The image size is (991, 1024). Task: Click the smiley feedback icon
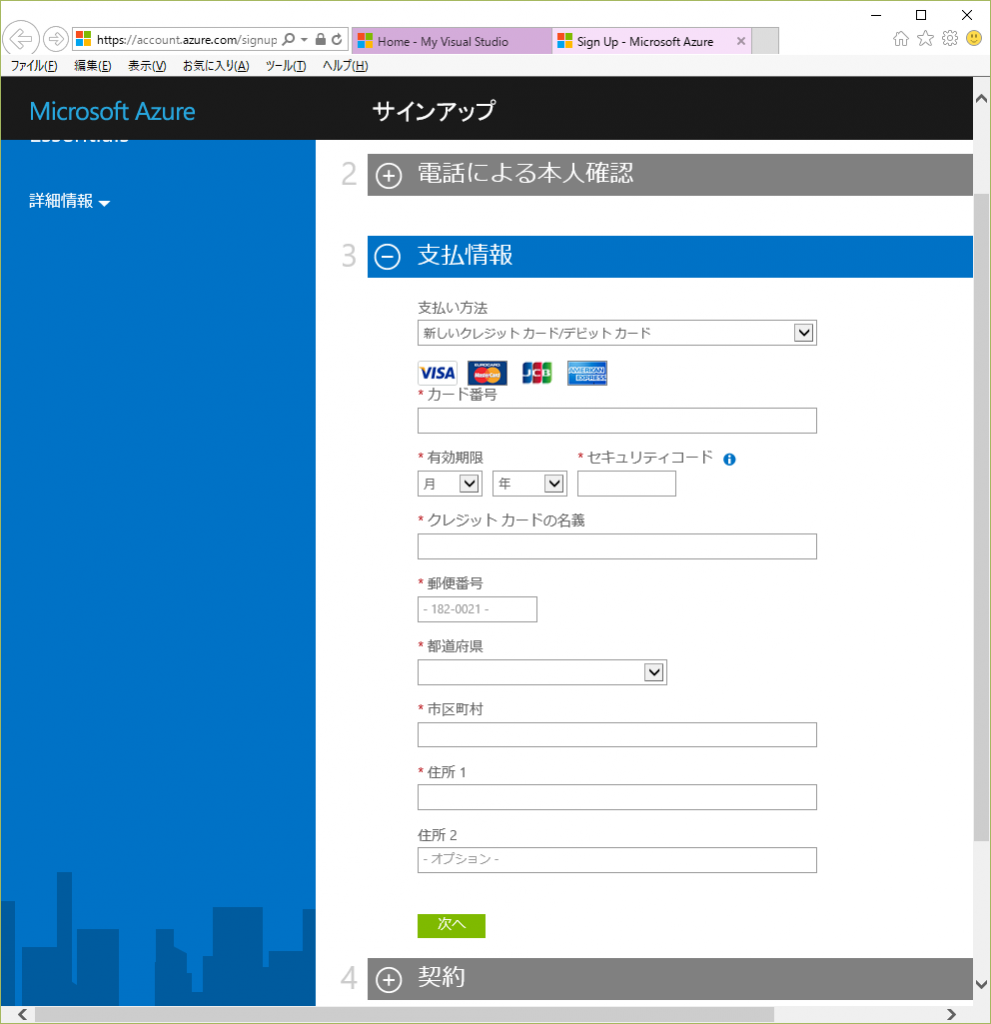click(x=974, y=39)
